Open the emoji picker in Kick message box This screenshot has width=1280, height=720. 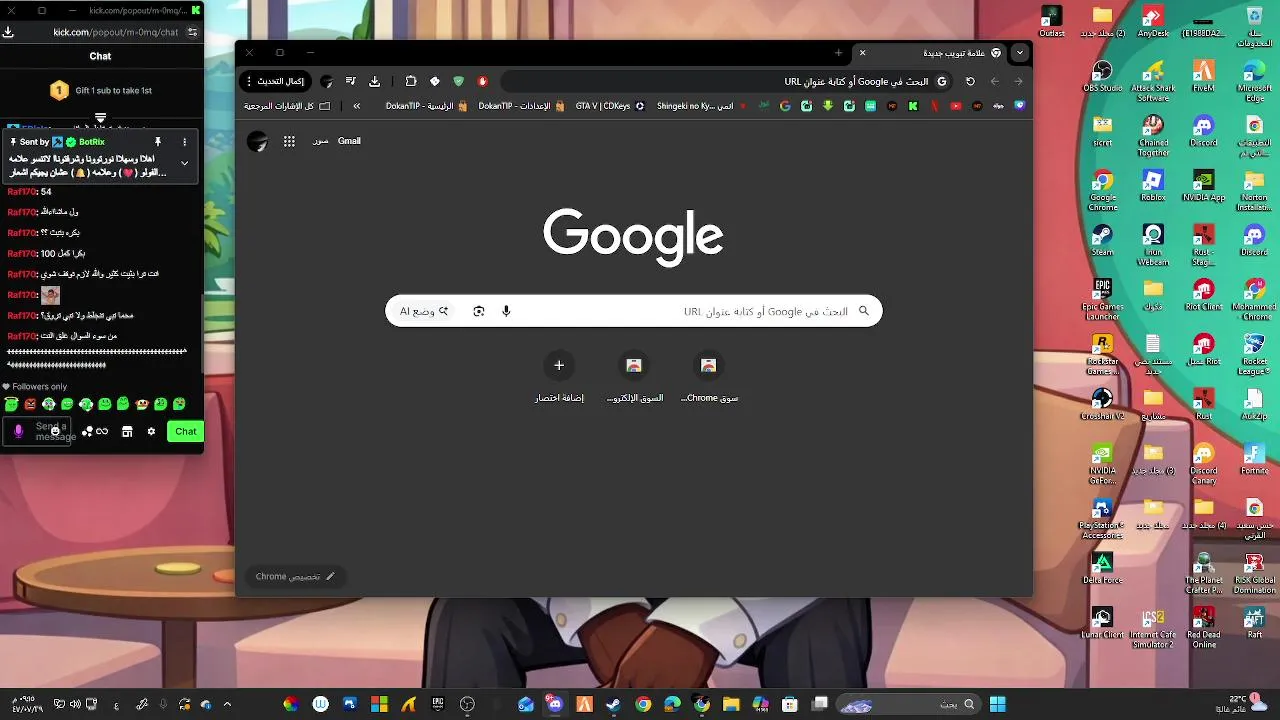(x=54, y=431)
